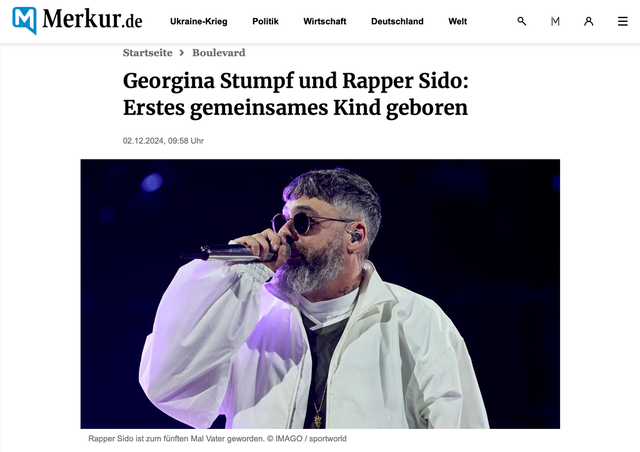Click the Boulevard breadcrumb link
The width and height of the screenshot is (640, 452).
[219, 53]
